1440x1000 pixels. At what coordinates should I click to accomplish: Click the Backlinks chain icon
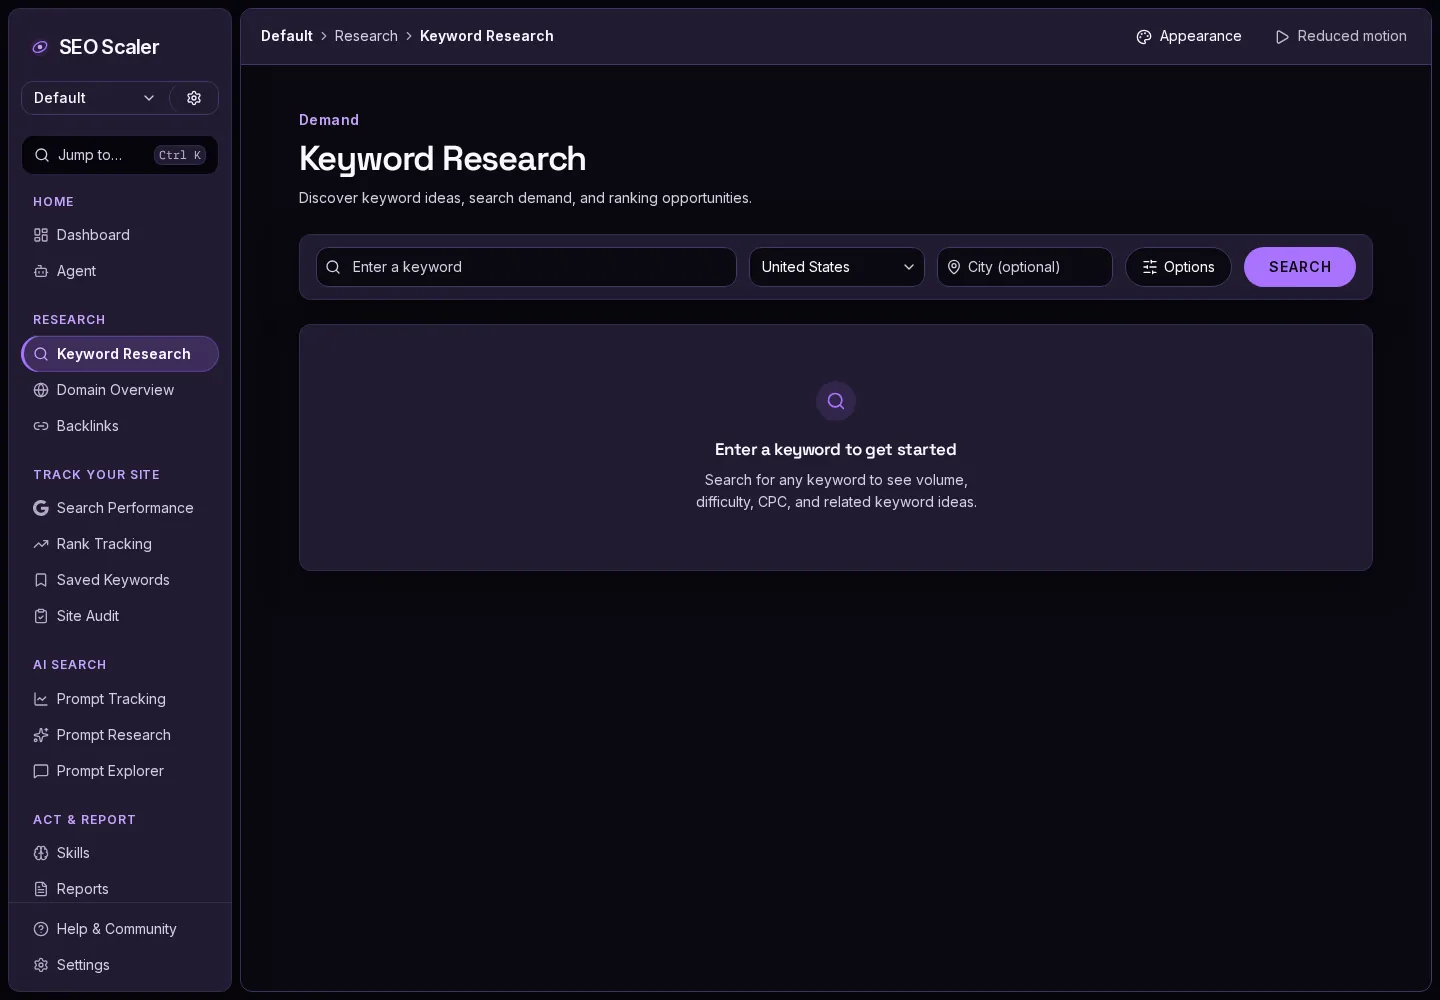click(x=41, y=426)
